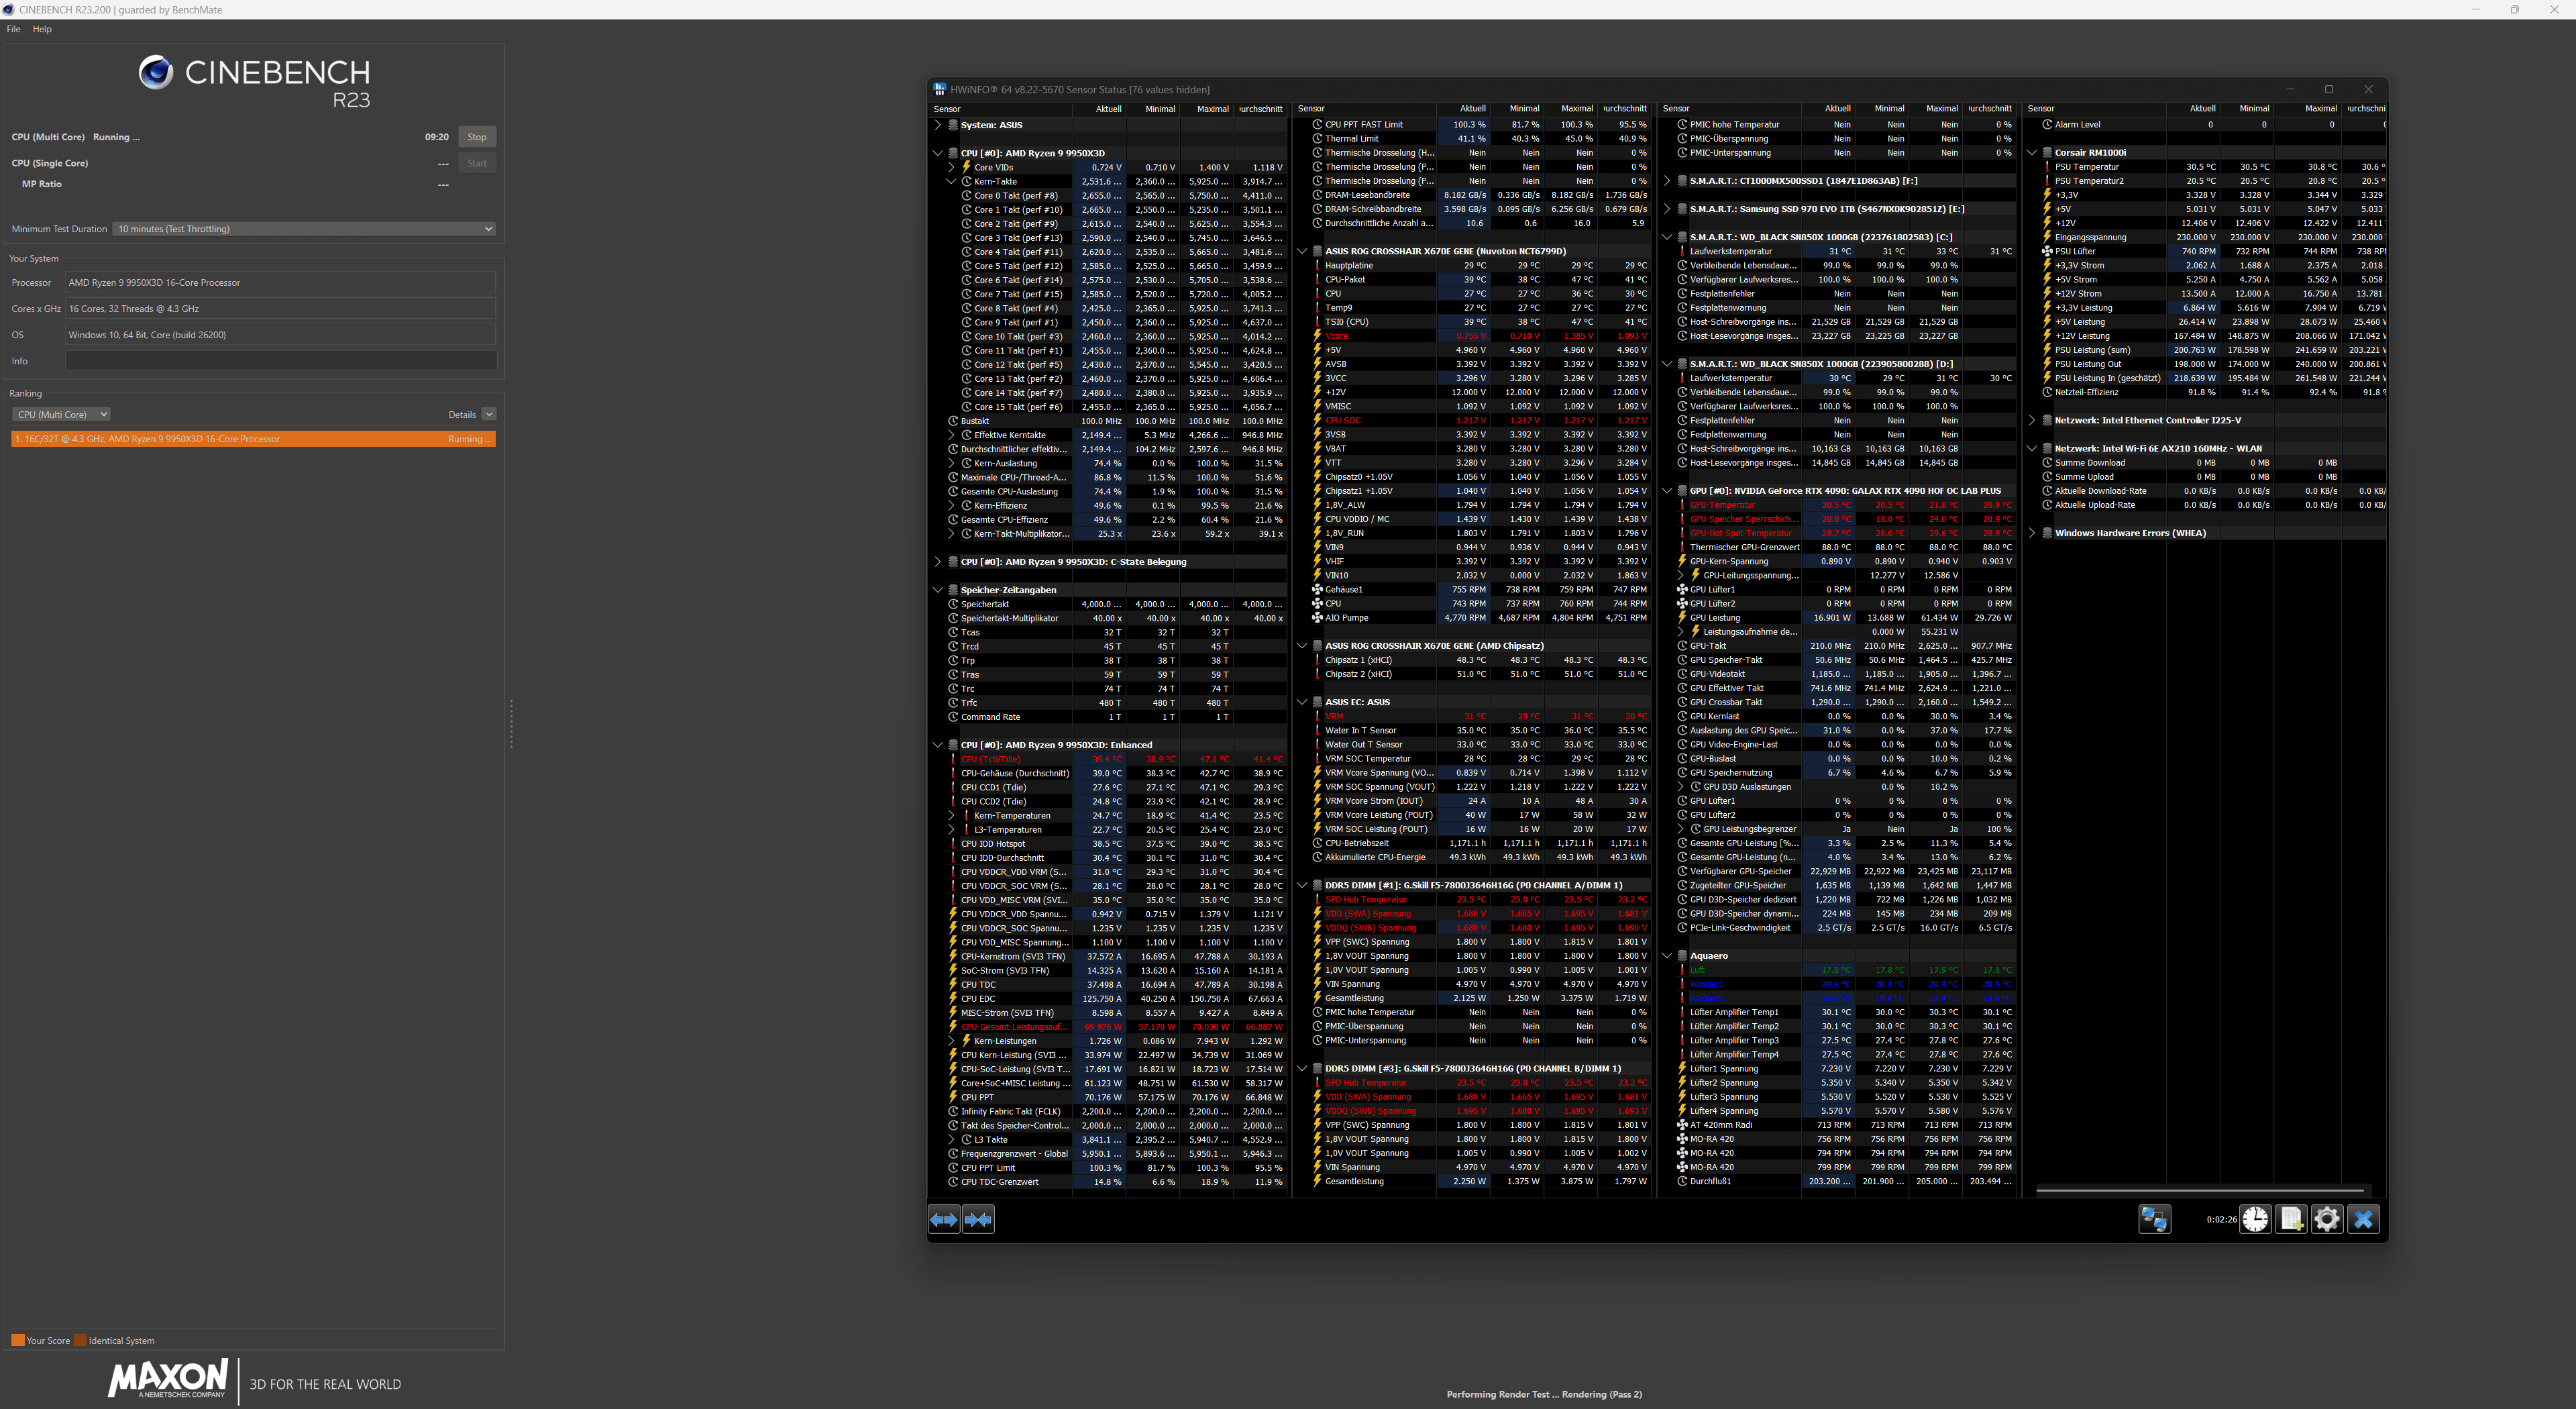This screenshot has height=1409, width=2576.
Task: Stop the running CPU Multi Core benchmark
Action: click(x=477, y=136)
